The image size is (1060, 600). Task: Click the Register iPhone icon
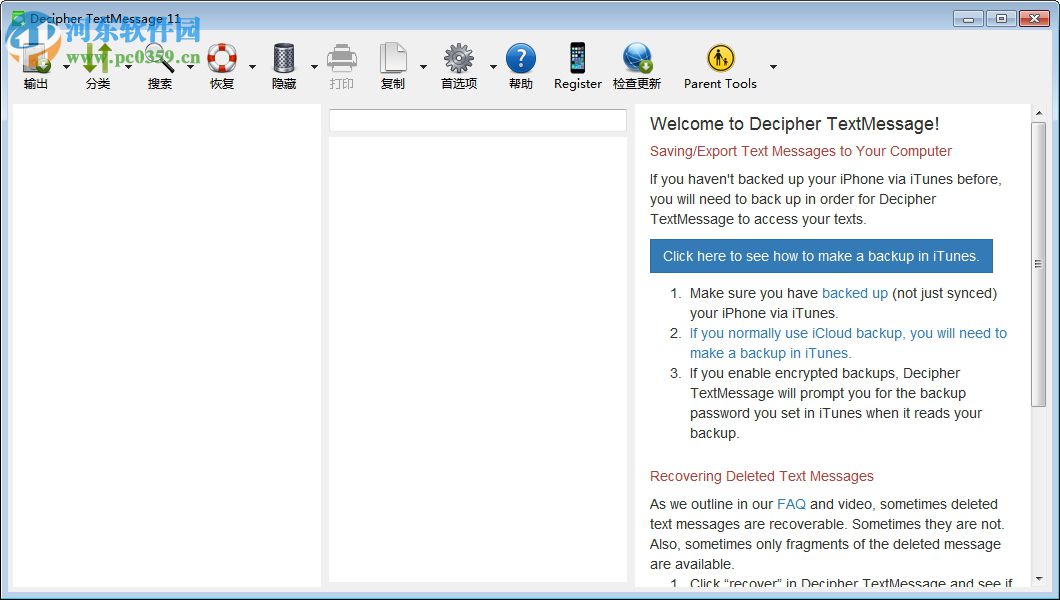578,60
